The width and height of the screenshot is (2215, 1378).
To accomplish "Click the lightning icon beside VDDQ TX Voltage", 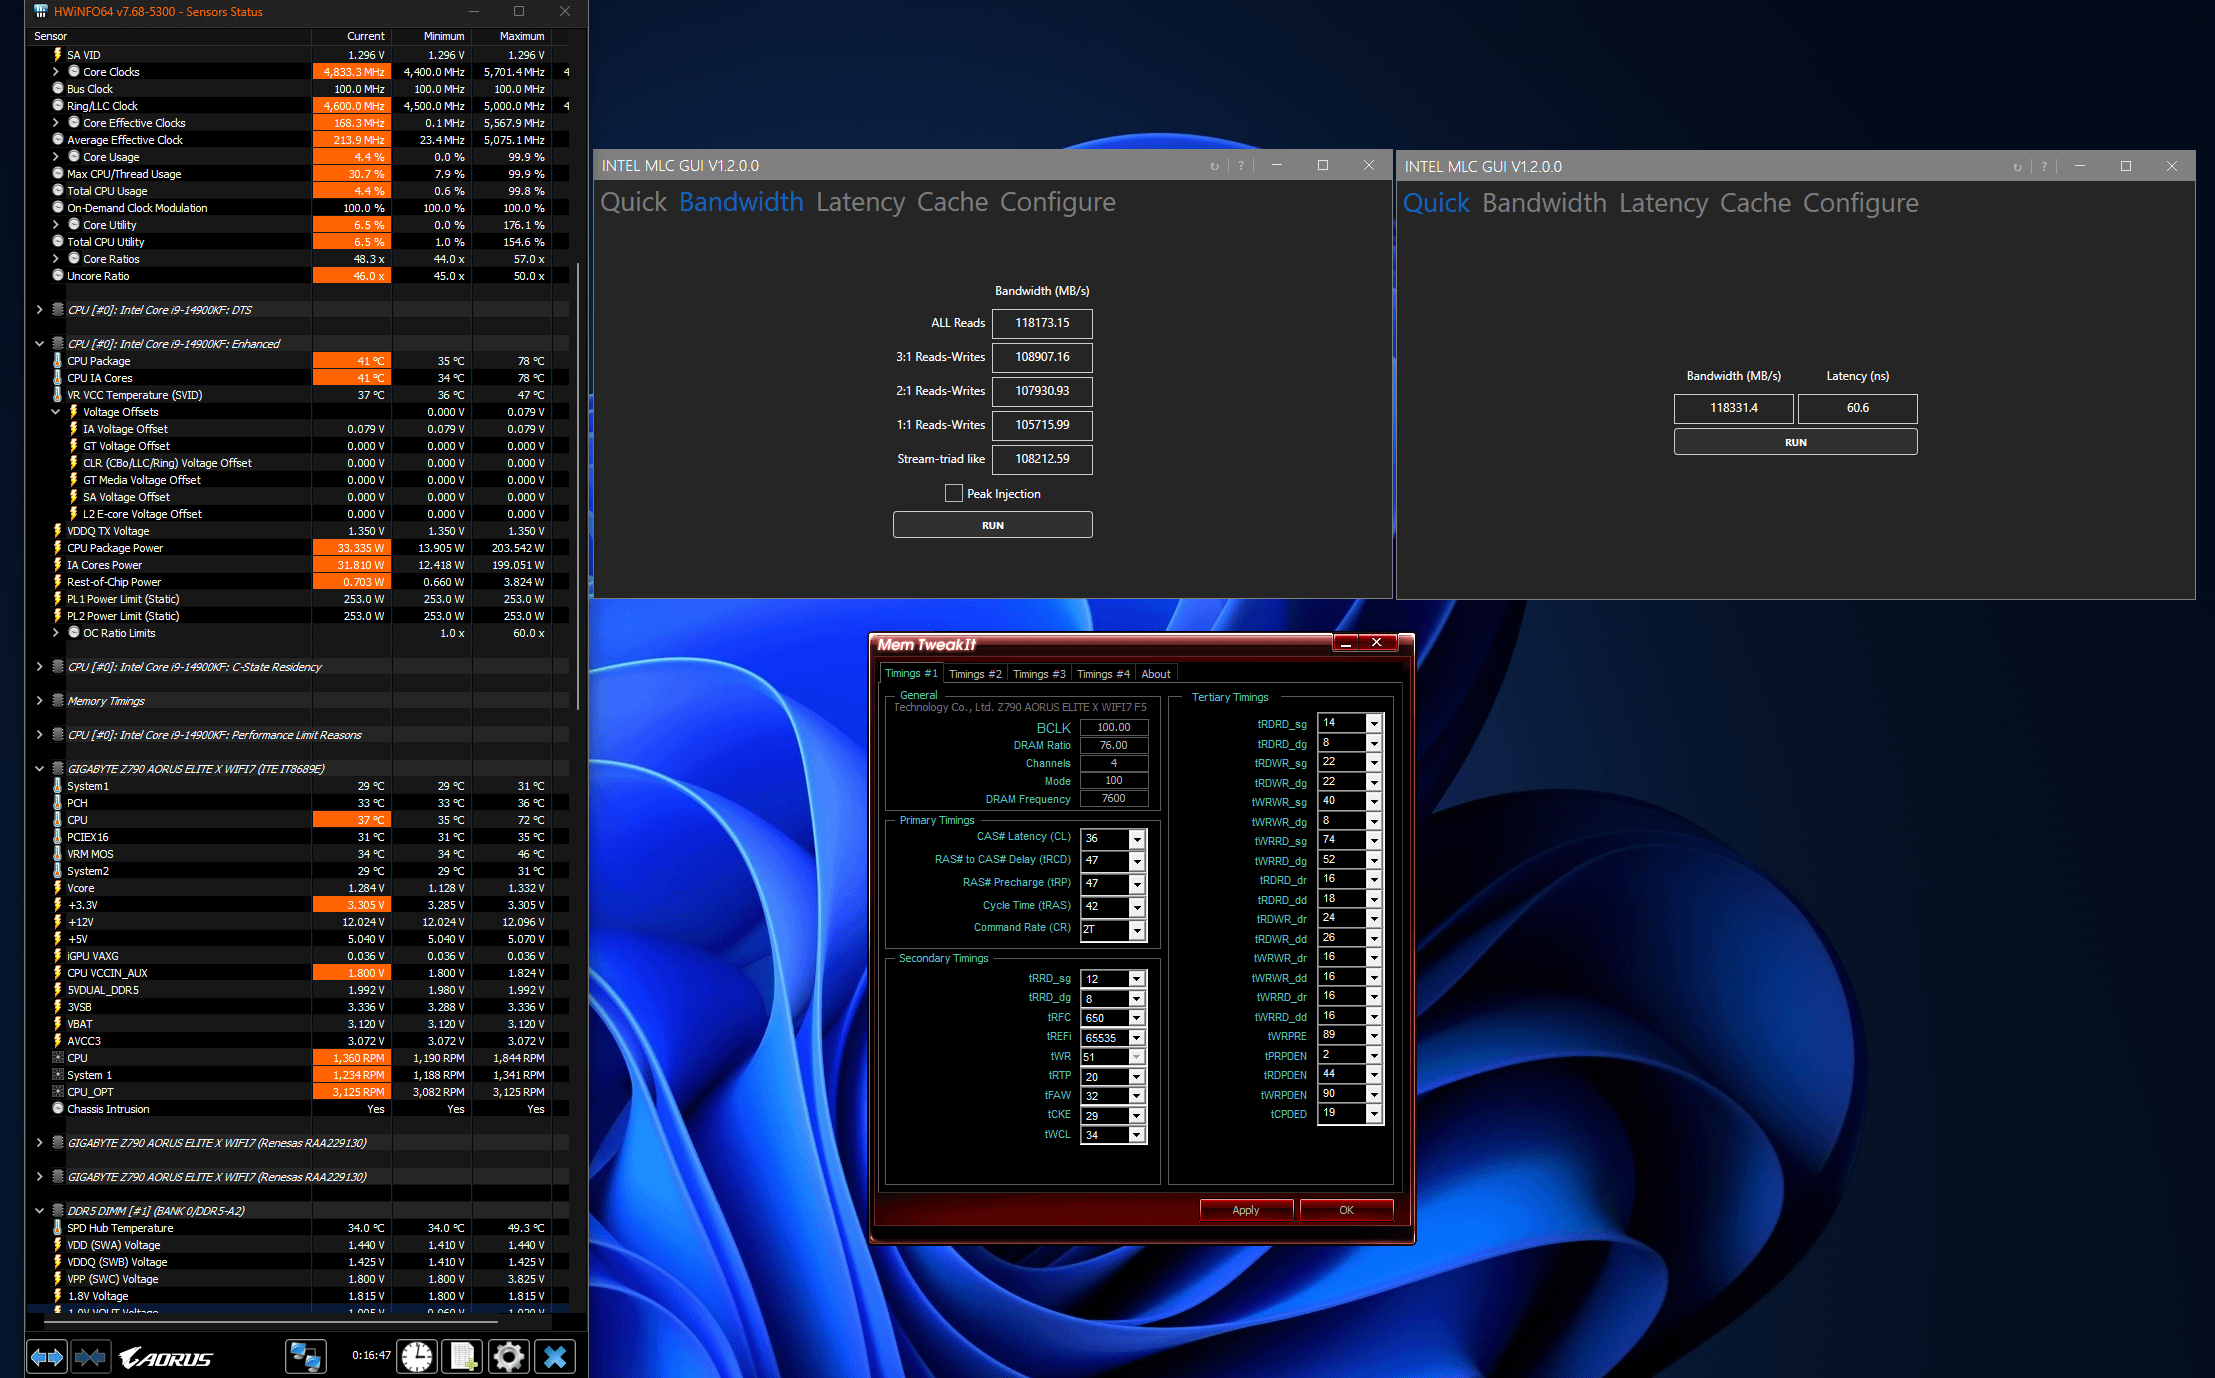I will coord(58,531).
